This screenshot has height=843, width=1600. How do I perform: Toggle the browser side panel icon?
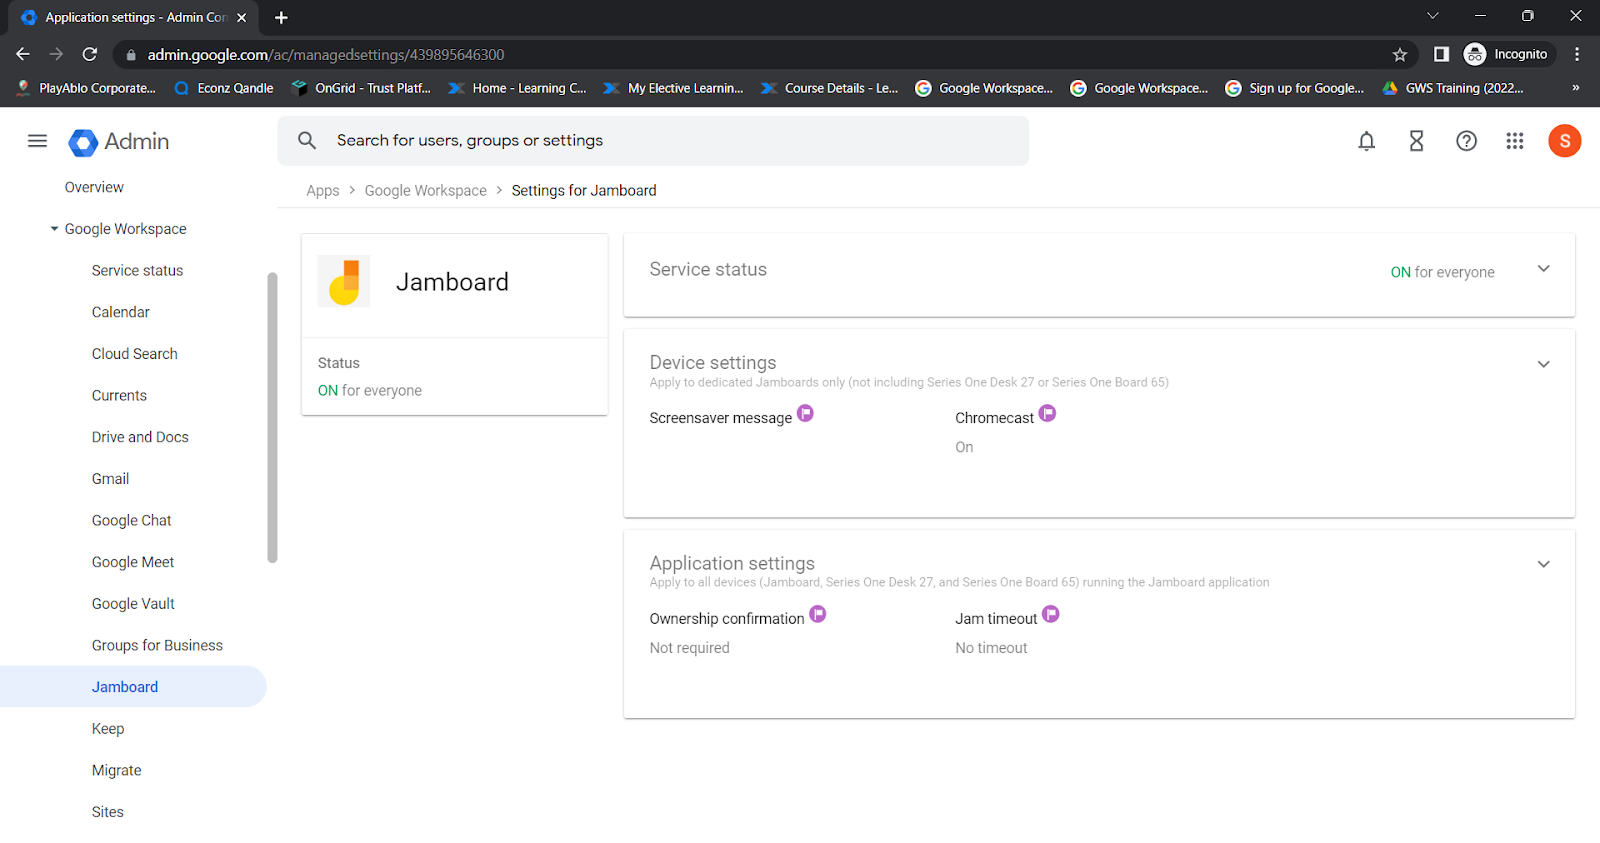tap(1441, 55)
